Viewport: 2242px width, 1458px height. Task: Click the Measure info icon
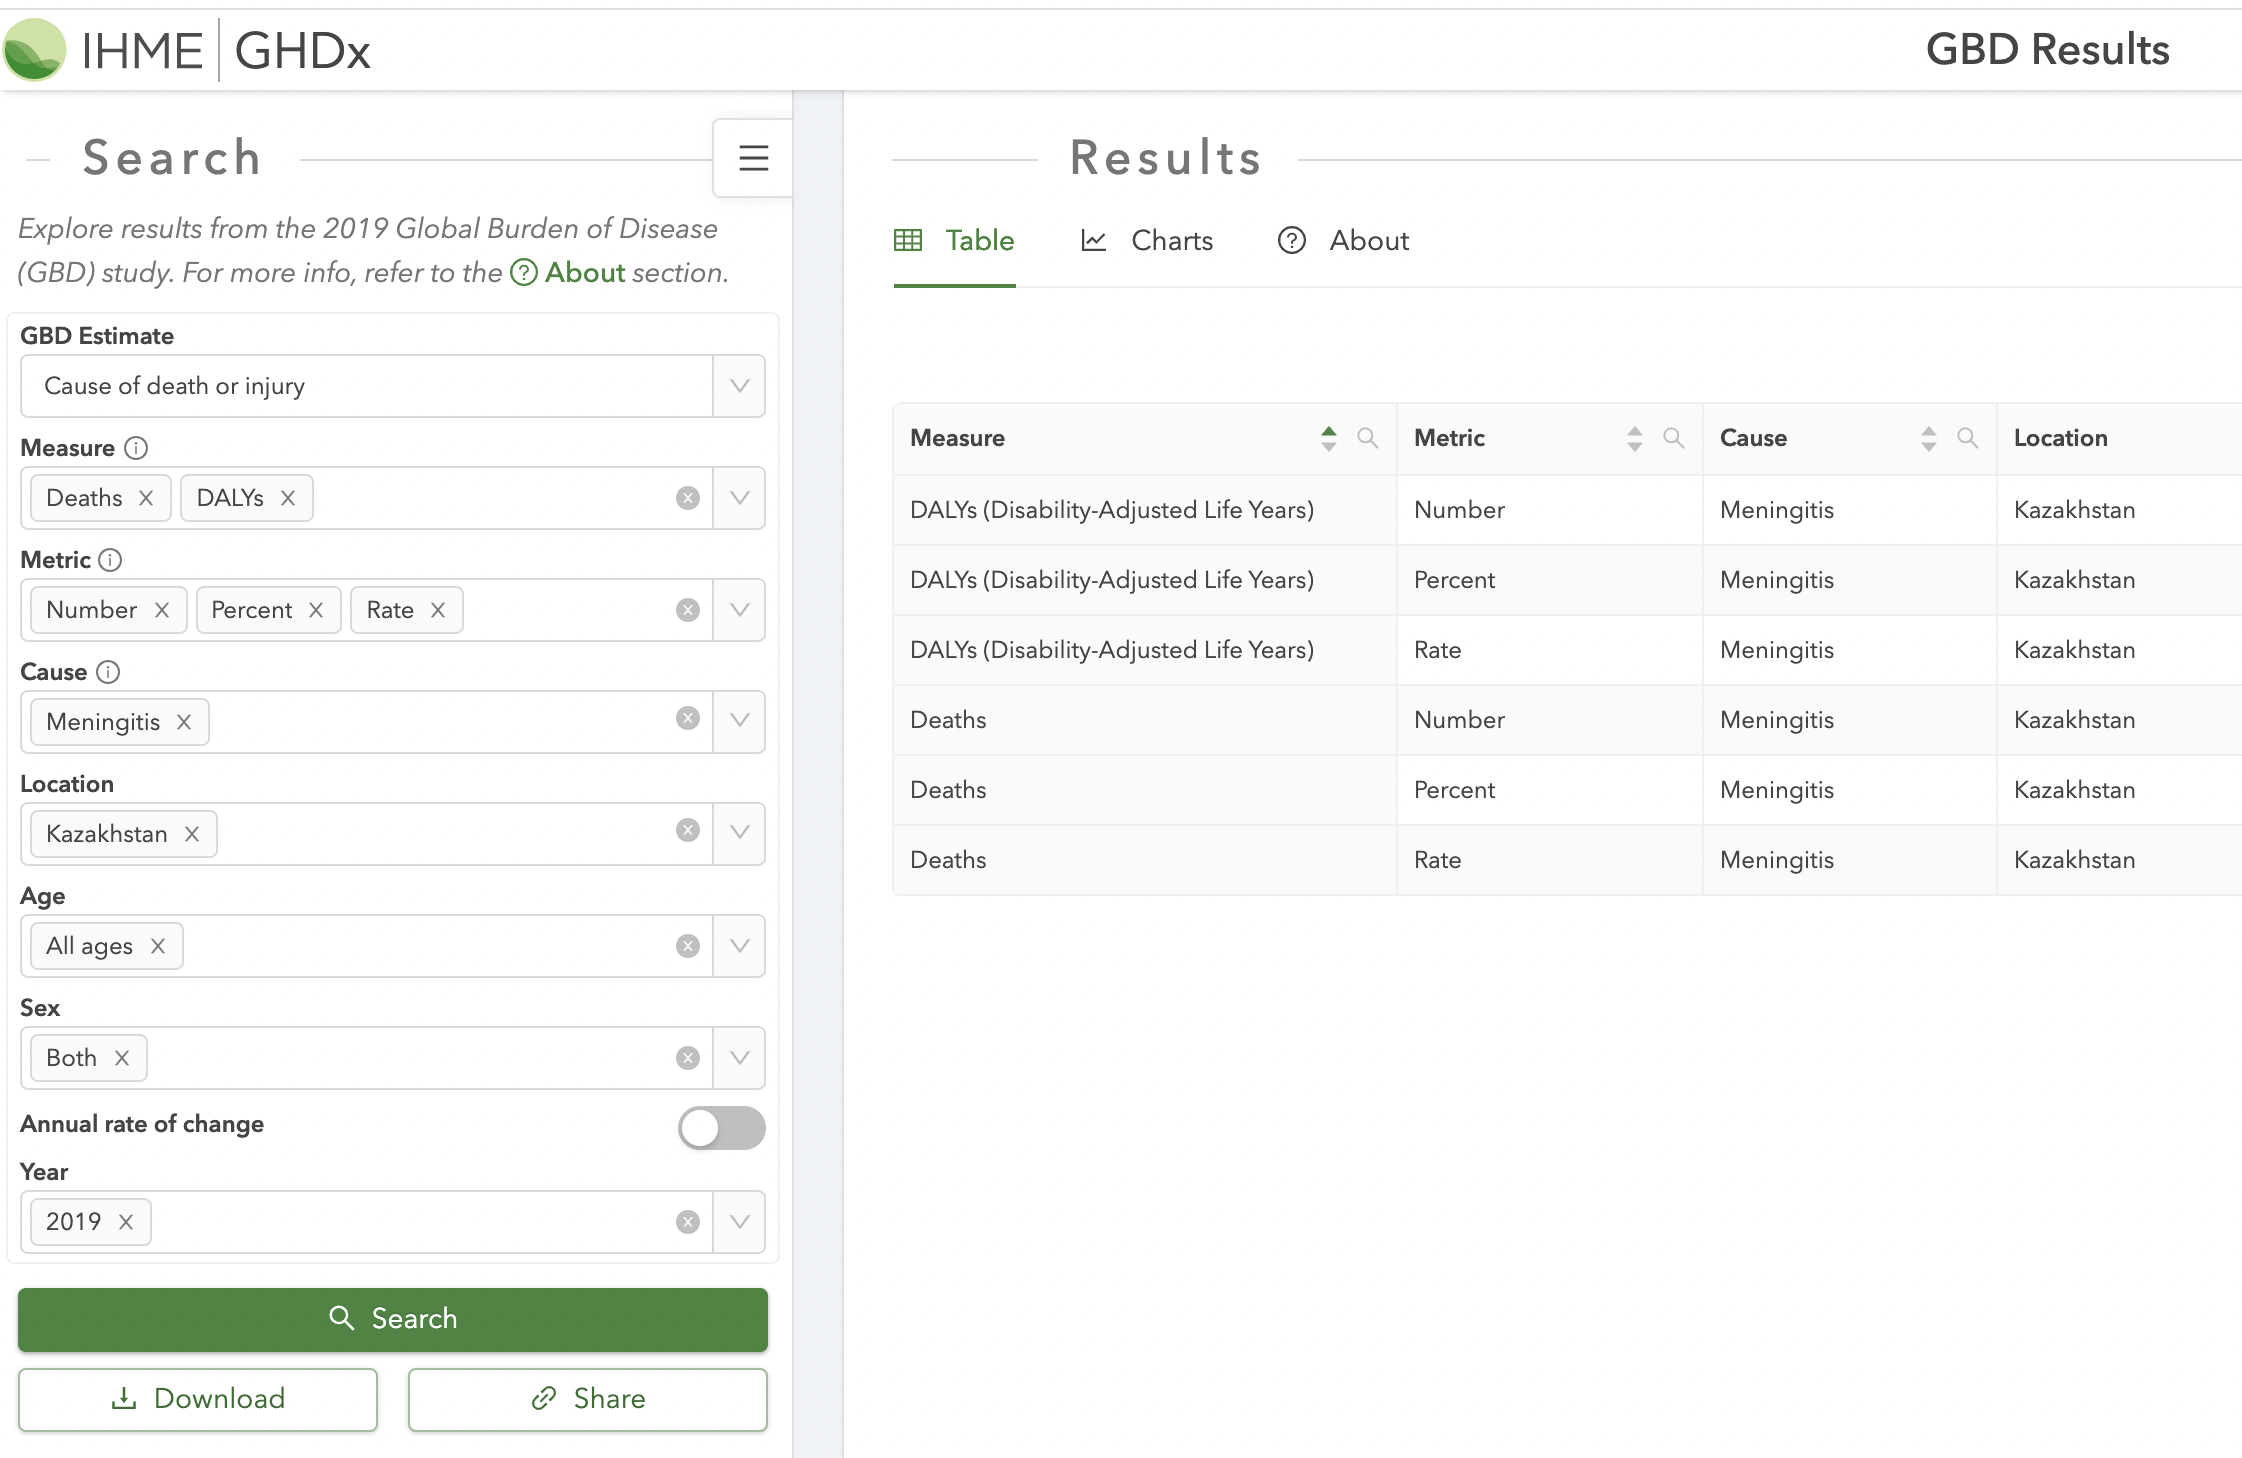136,448
